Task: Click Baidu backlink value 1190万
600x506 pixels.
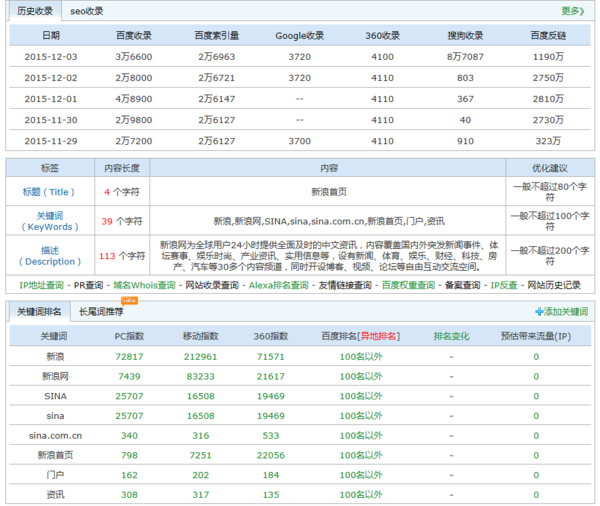Action: 548,57
